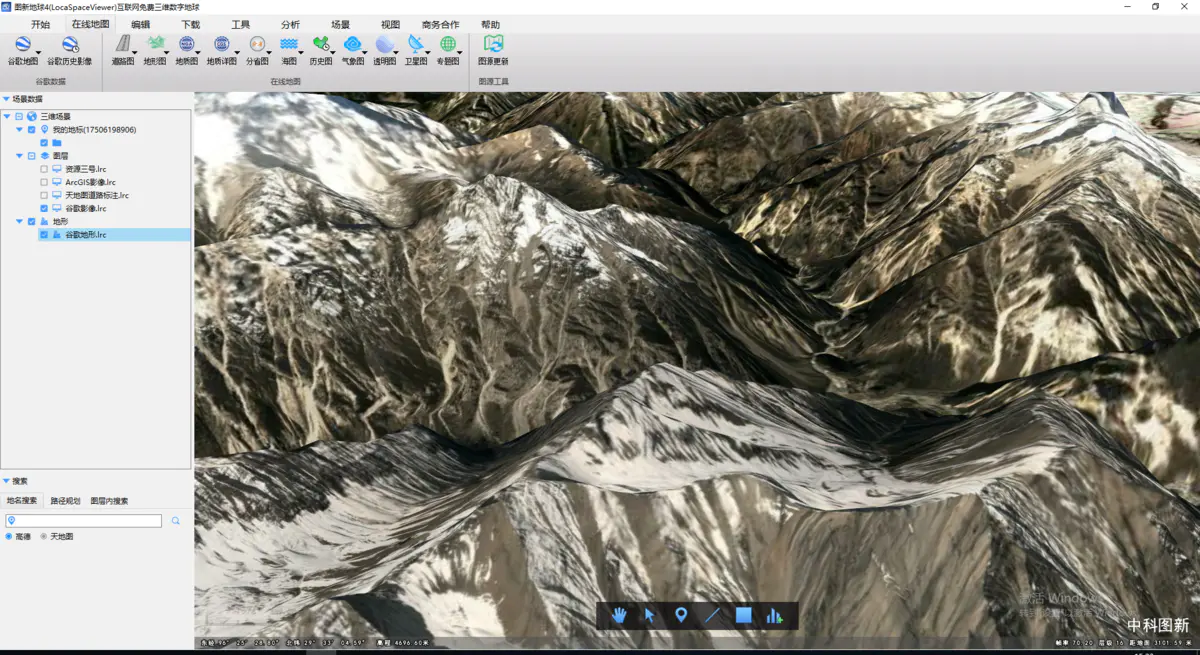Open the 场景 ribbon tab

[x=340, y=25]
